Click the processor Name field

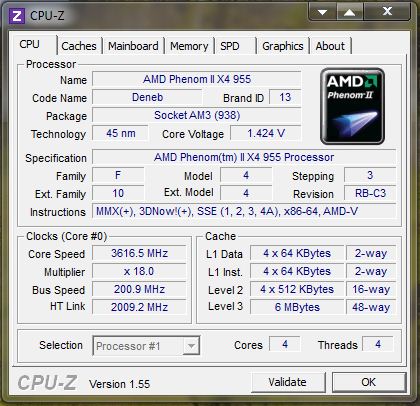tap(197, 79)
